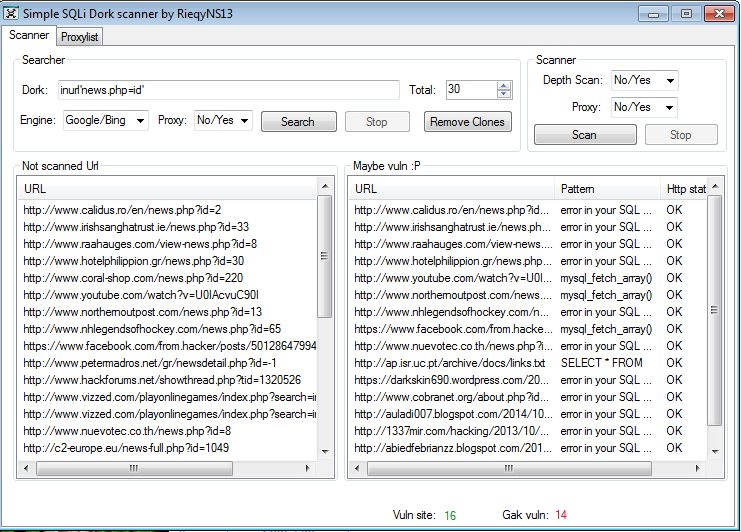Image resolution: width=741 pixels, height=532 pixels.
Task: Click the Gak vuln count 14
Action: pos(561,515)
